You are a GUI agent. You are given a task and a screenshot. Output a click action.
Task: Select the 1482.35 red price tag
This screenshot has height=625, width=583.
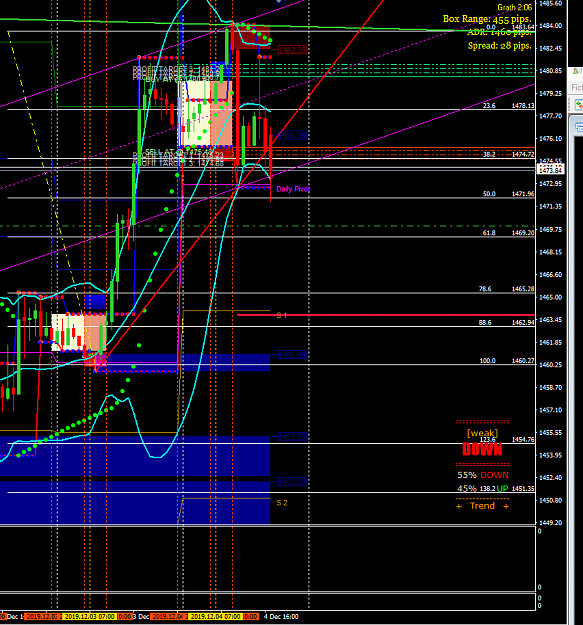click(x=292, y=50)
